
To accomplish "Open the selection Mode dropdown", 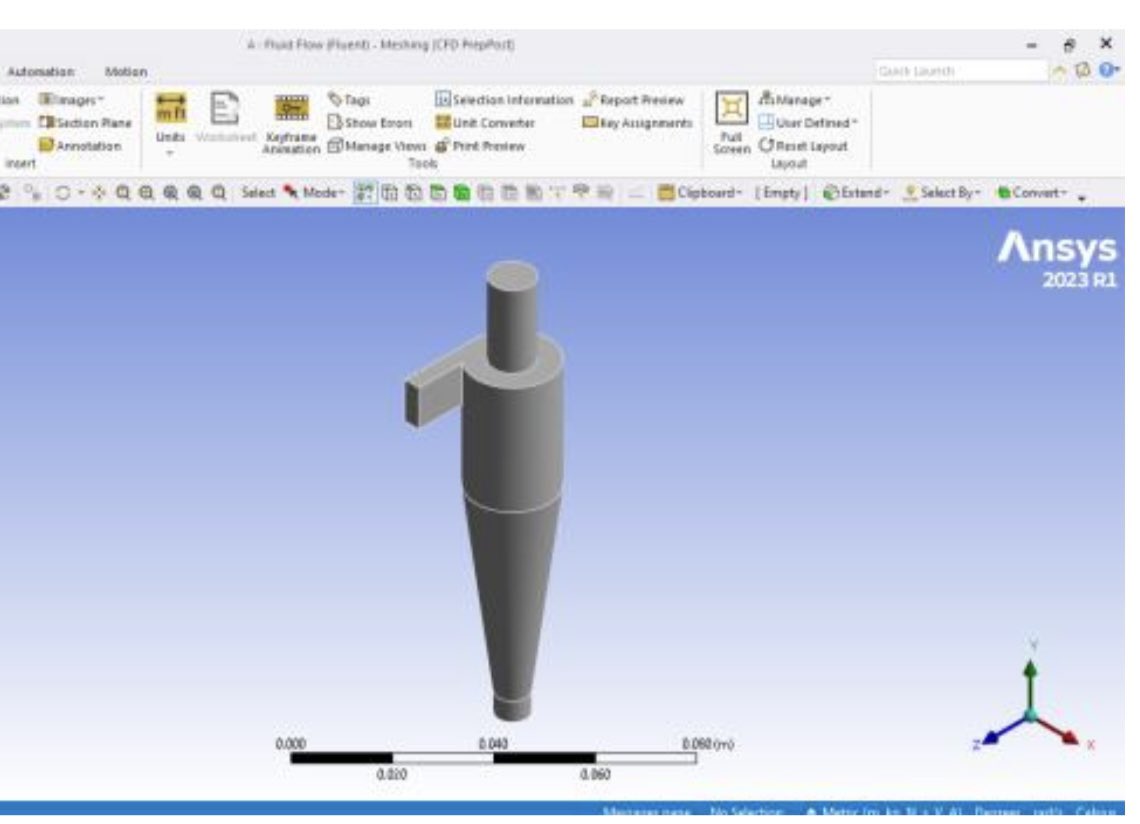I will pyautogui.click(x=324, y=192).
